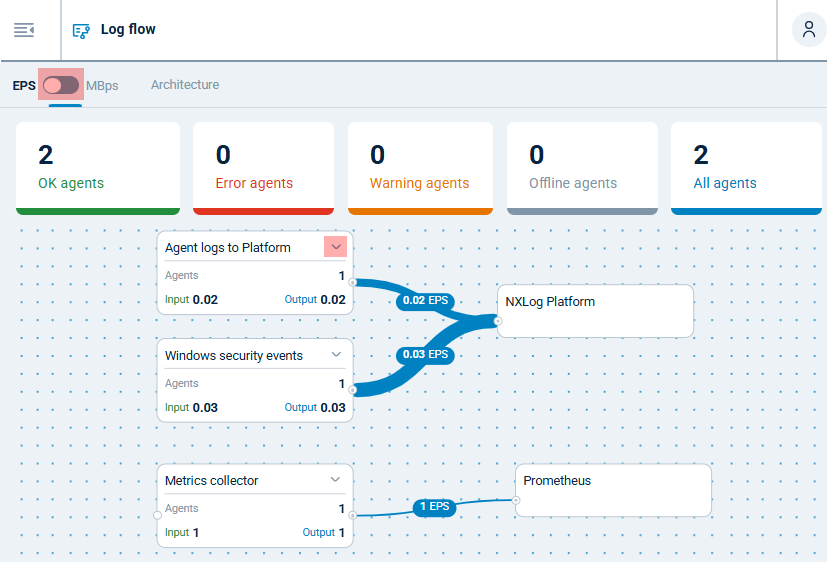The width and height of the screenshot is (827, 562).
Task: Click the 1 EPS flow badge
Action: coord(435,507)
